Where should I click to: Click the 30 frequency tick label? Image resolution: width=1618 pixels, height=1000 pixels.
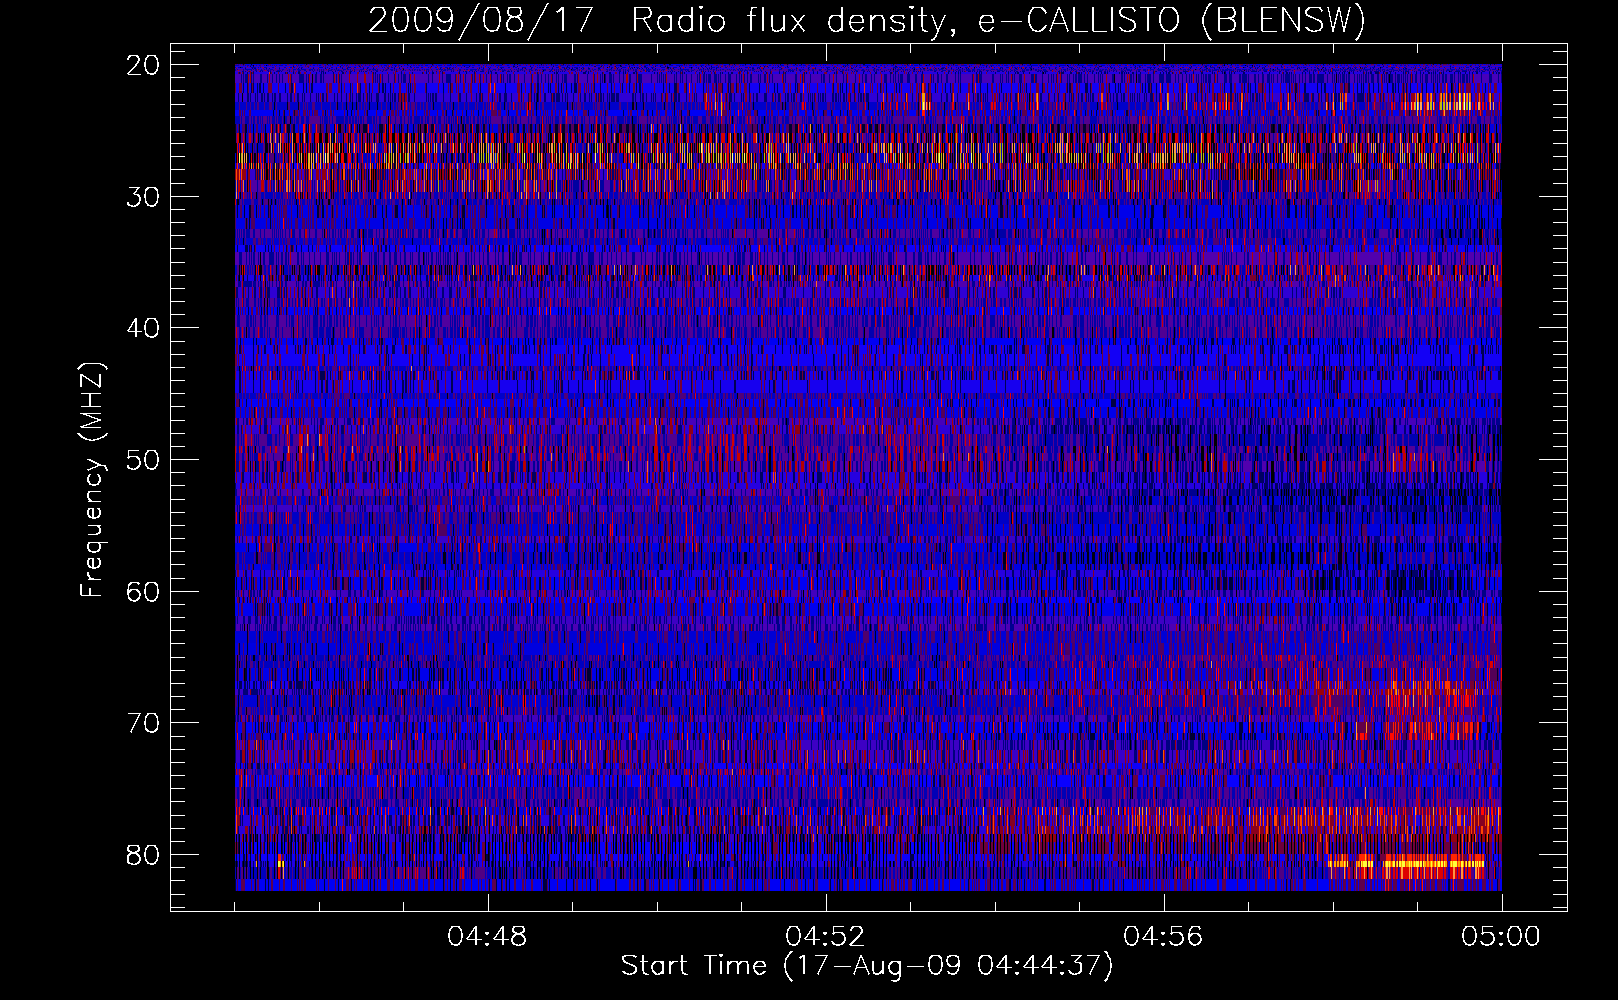pyautogui.click(x=144, y=197)
